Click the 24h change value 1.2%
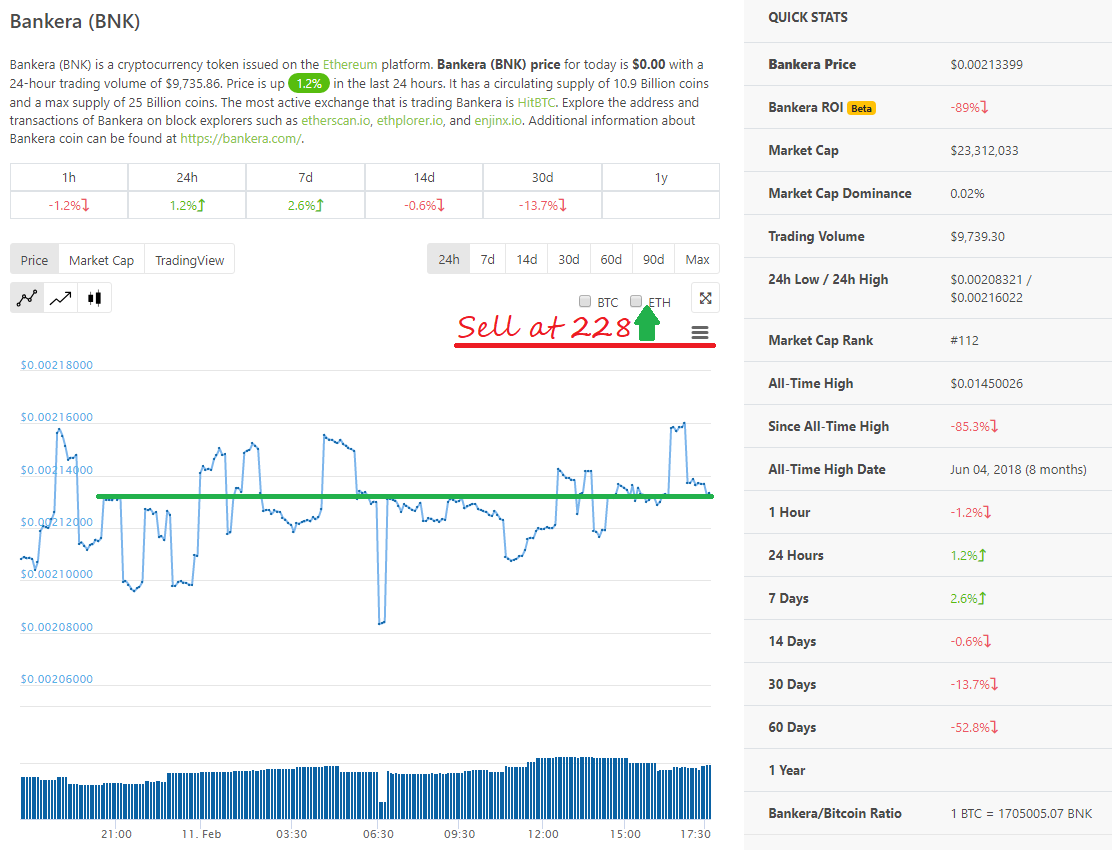 (x=187, y=206)
